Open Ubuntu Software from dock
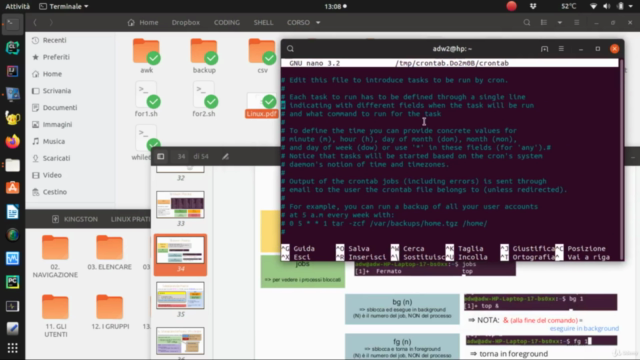Screen dimensions: 640x360 pyautogui.click(x=12, y=188)
